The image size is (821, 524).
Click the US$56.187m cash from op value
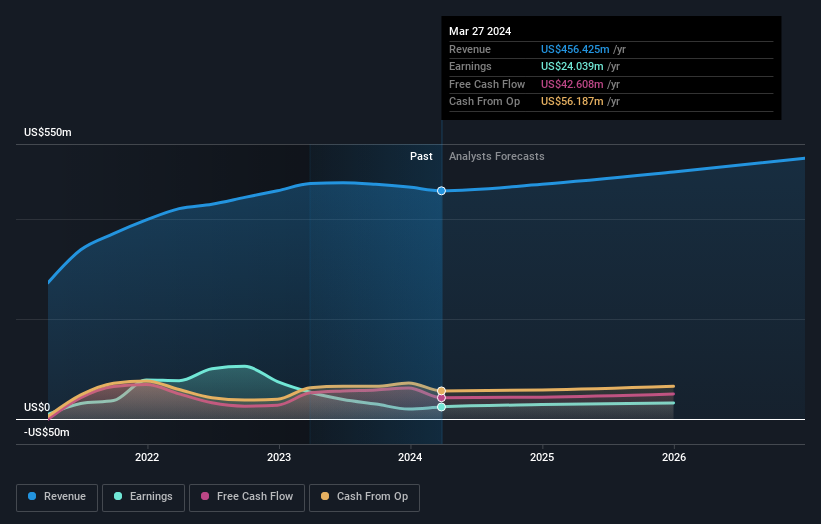[x=572, y=102]
